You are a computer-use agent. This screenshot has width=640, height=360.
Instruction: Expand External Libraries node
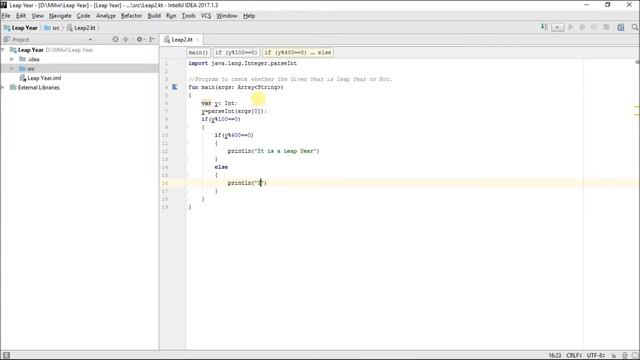3,87
